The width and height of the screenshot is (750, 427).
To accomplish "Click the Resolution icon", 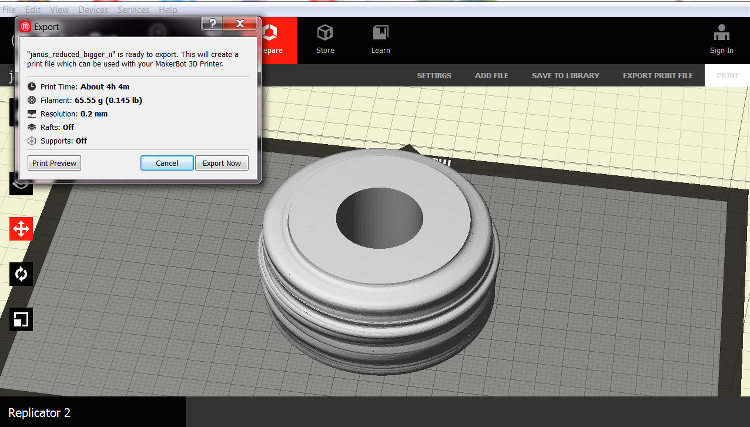I will (x=32, y=114).
